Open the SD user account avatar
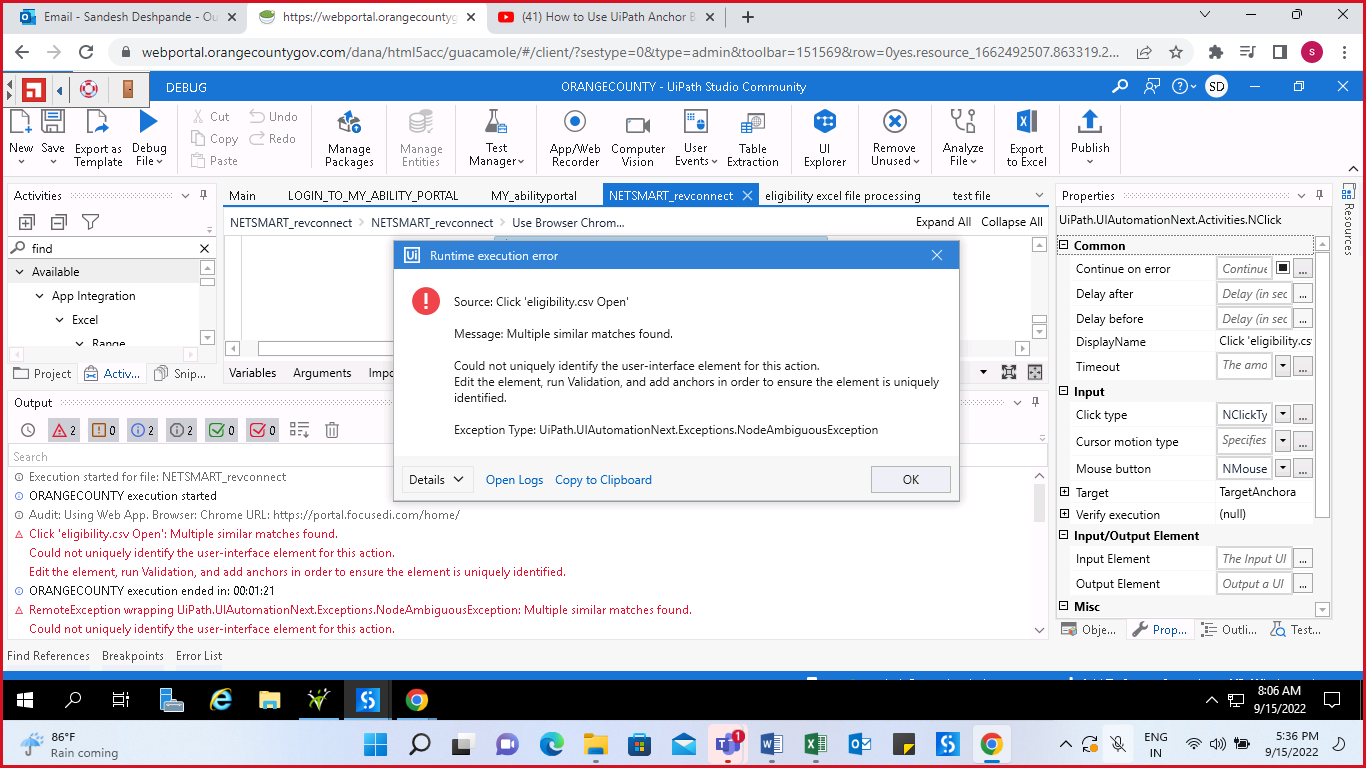Image resolution: width=1366 pixels, height=768 pixels. tap(1216, 87)
